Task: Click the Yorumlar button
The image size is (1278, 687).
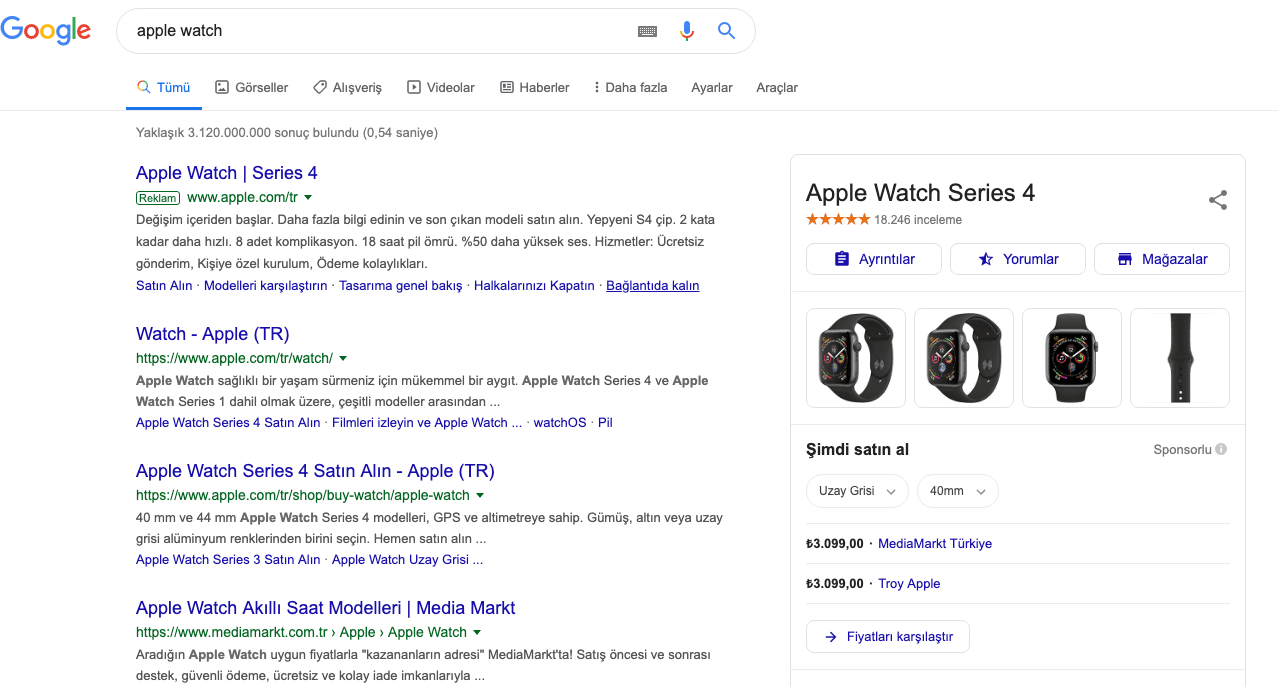Action: pyautogui.click(x=1018, y=259)
